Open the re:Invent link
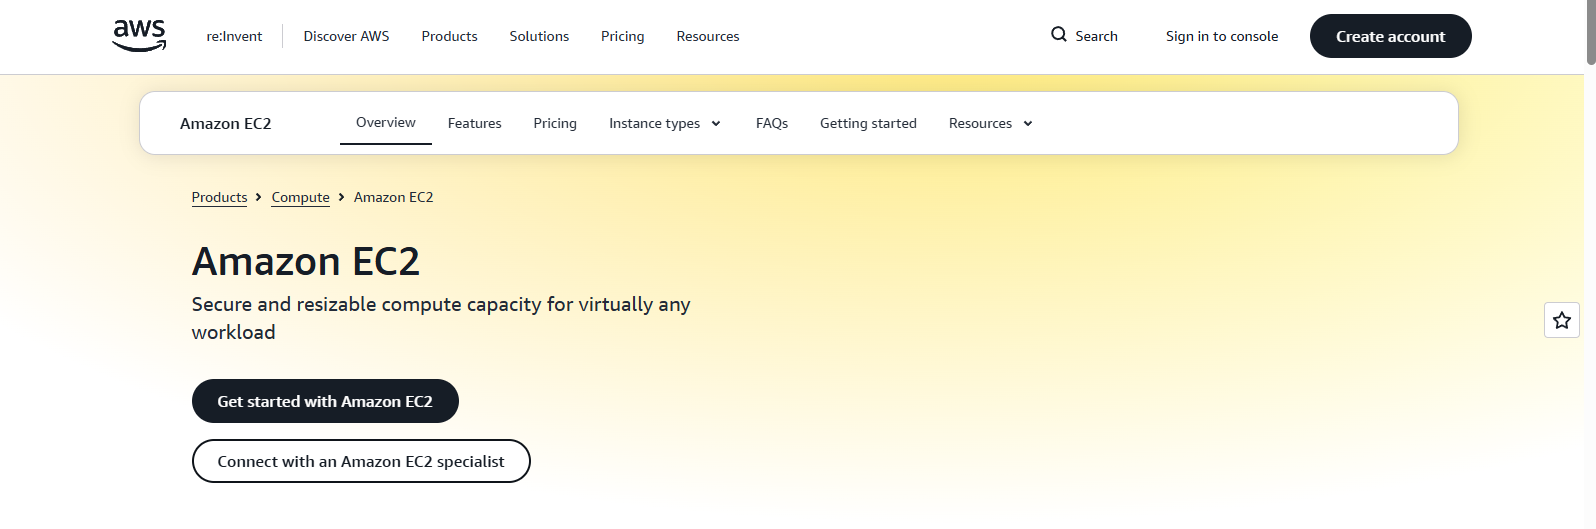 tap(234, 36)
